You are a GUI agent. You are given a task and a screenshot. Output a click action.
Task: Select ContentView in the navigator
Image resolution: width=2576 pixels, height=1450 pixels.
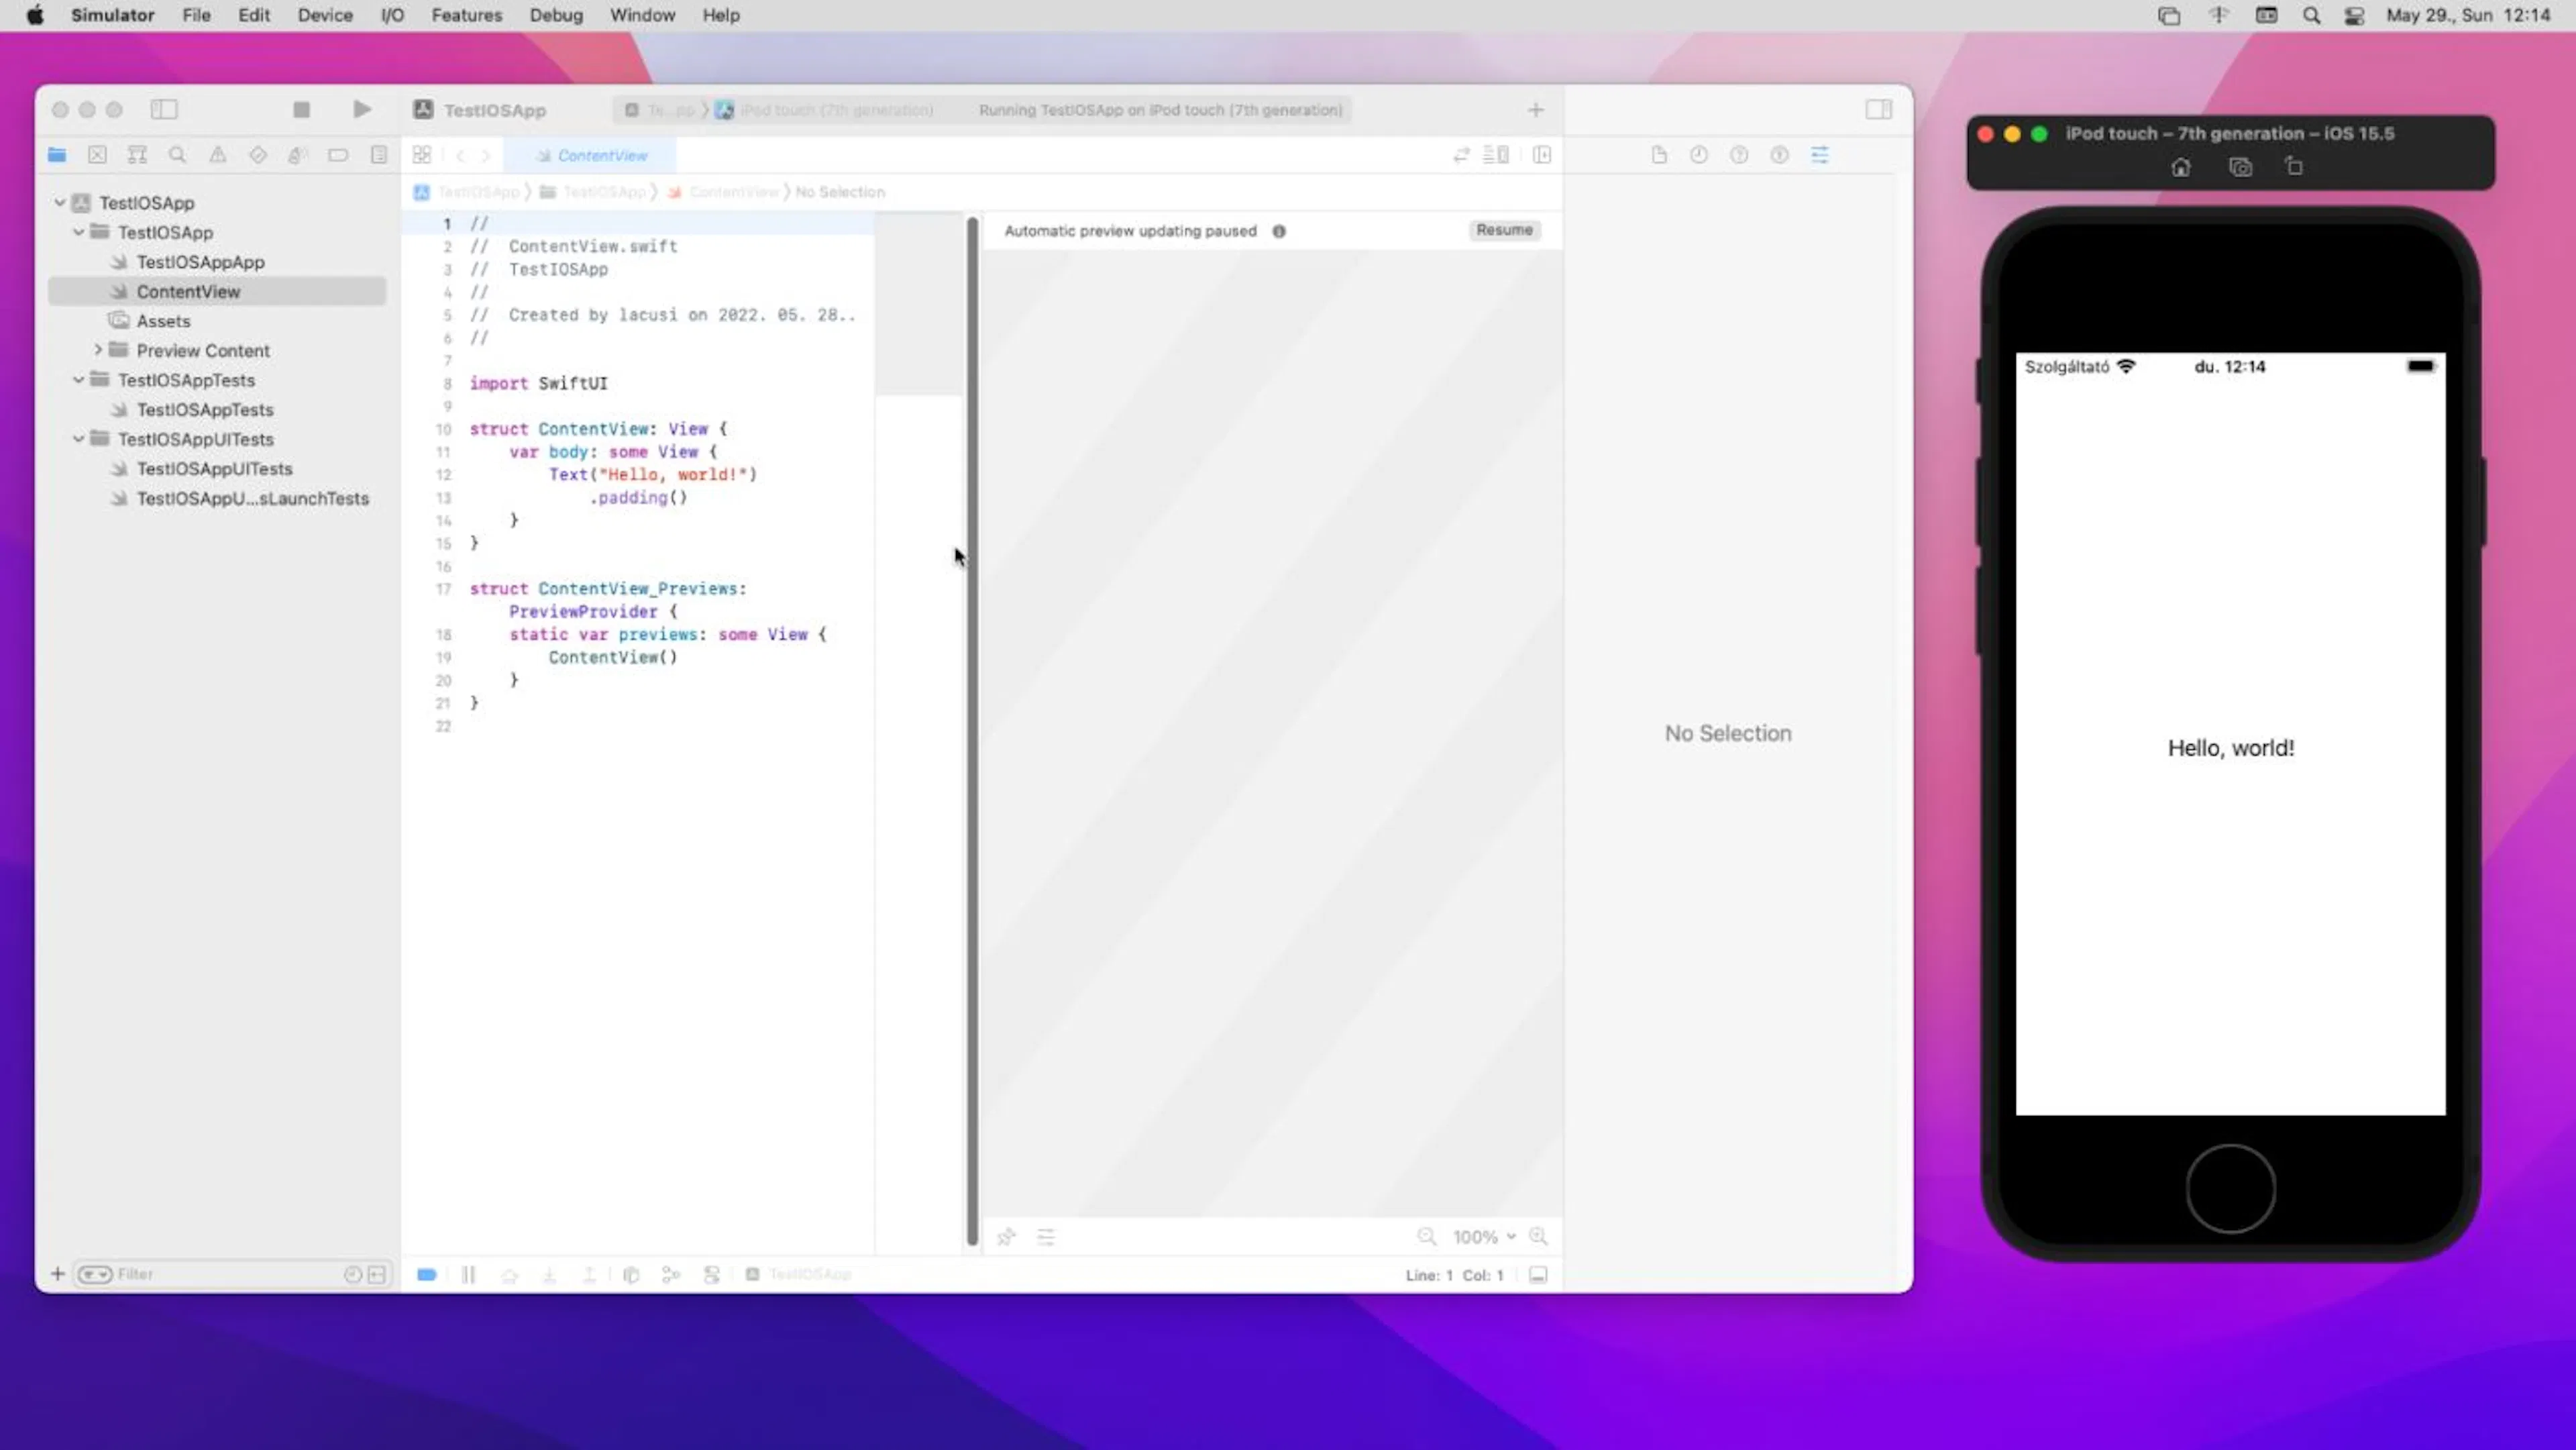(217, 291)
